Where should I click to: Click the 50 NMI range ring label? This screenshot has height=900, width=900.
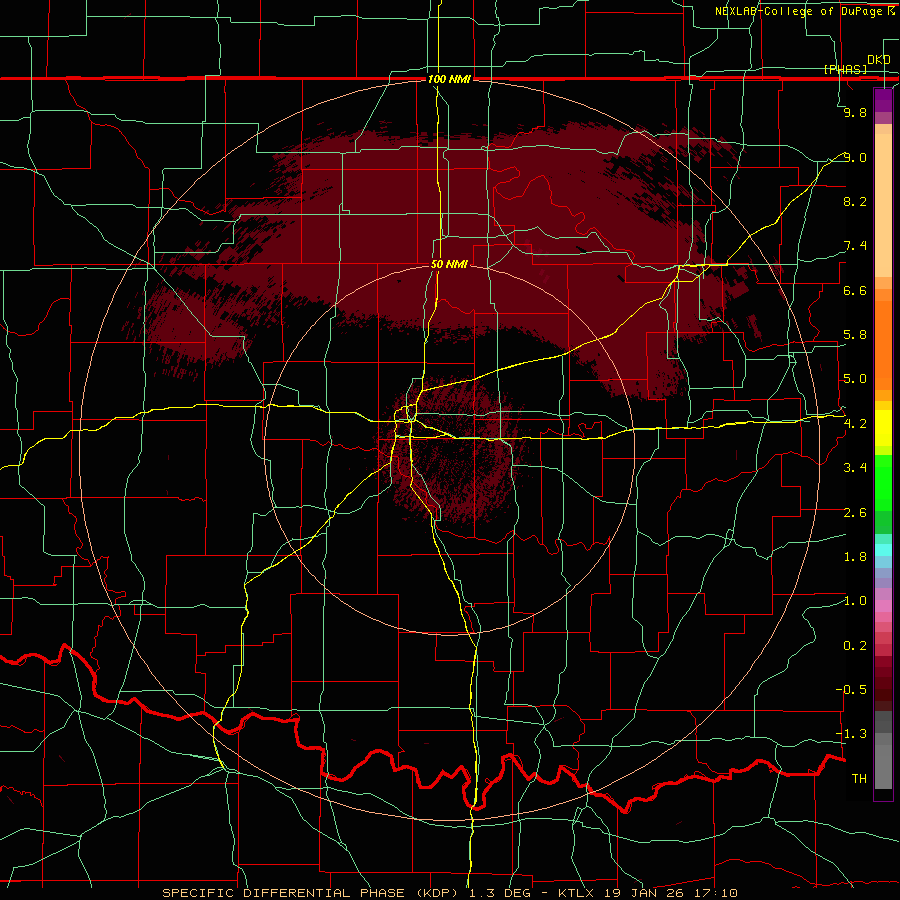pos(449,264)
